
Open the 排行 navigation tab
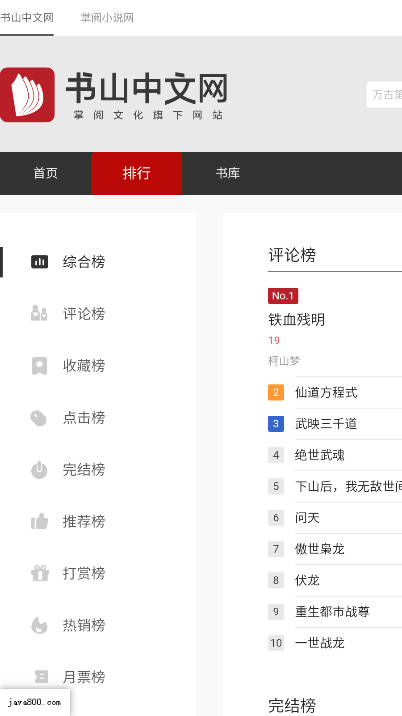pos(137,174)
